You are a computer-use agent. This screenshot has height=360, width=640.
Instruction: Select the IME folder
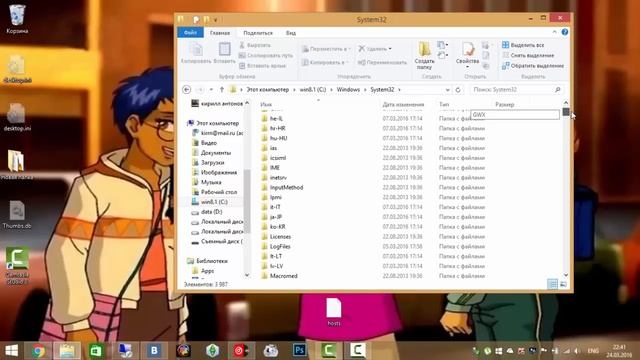pos(275,168)
